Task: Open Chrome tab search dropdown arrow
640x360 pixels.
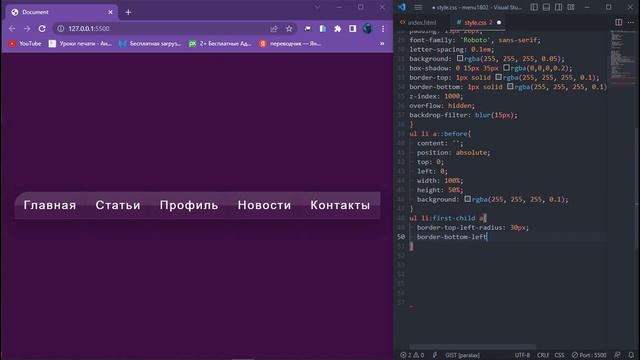Action: (317, 7)
